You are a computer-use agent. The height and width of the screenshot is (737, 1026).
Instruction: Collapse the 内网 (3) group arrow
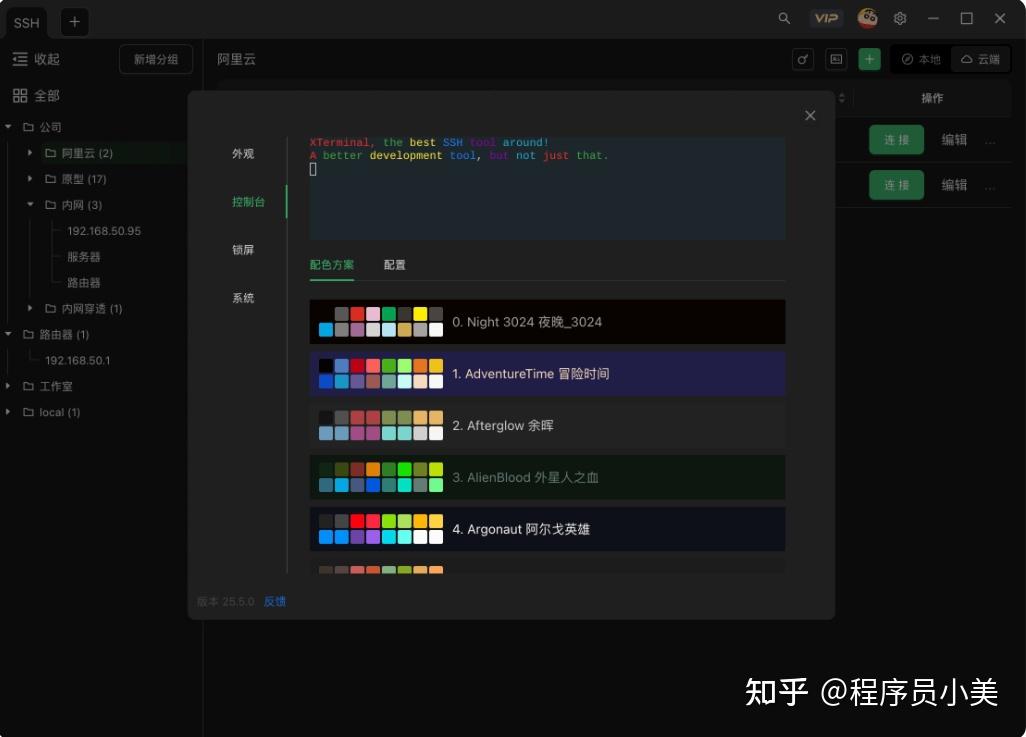30,204
